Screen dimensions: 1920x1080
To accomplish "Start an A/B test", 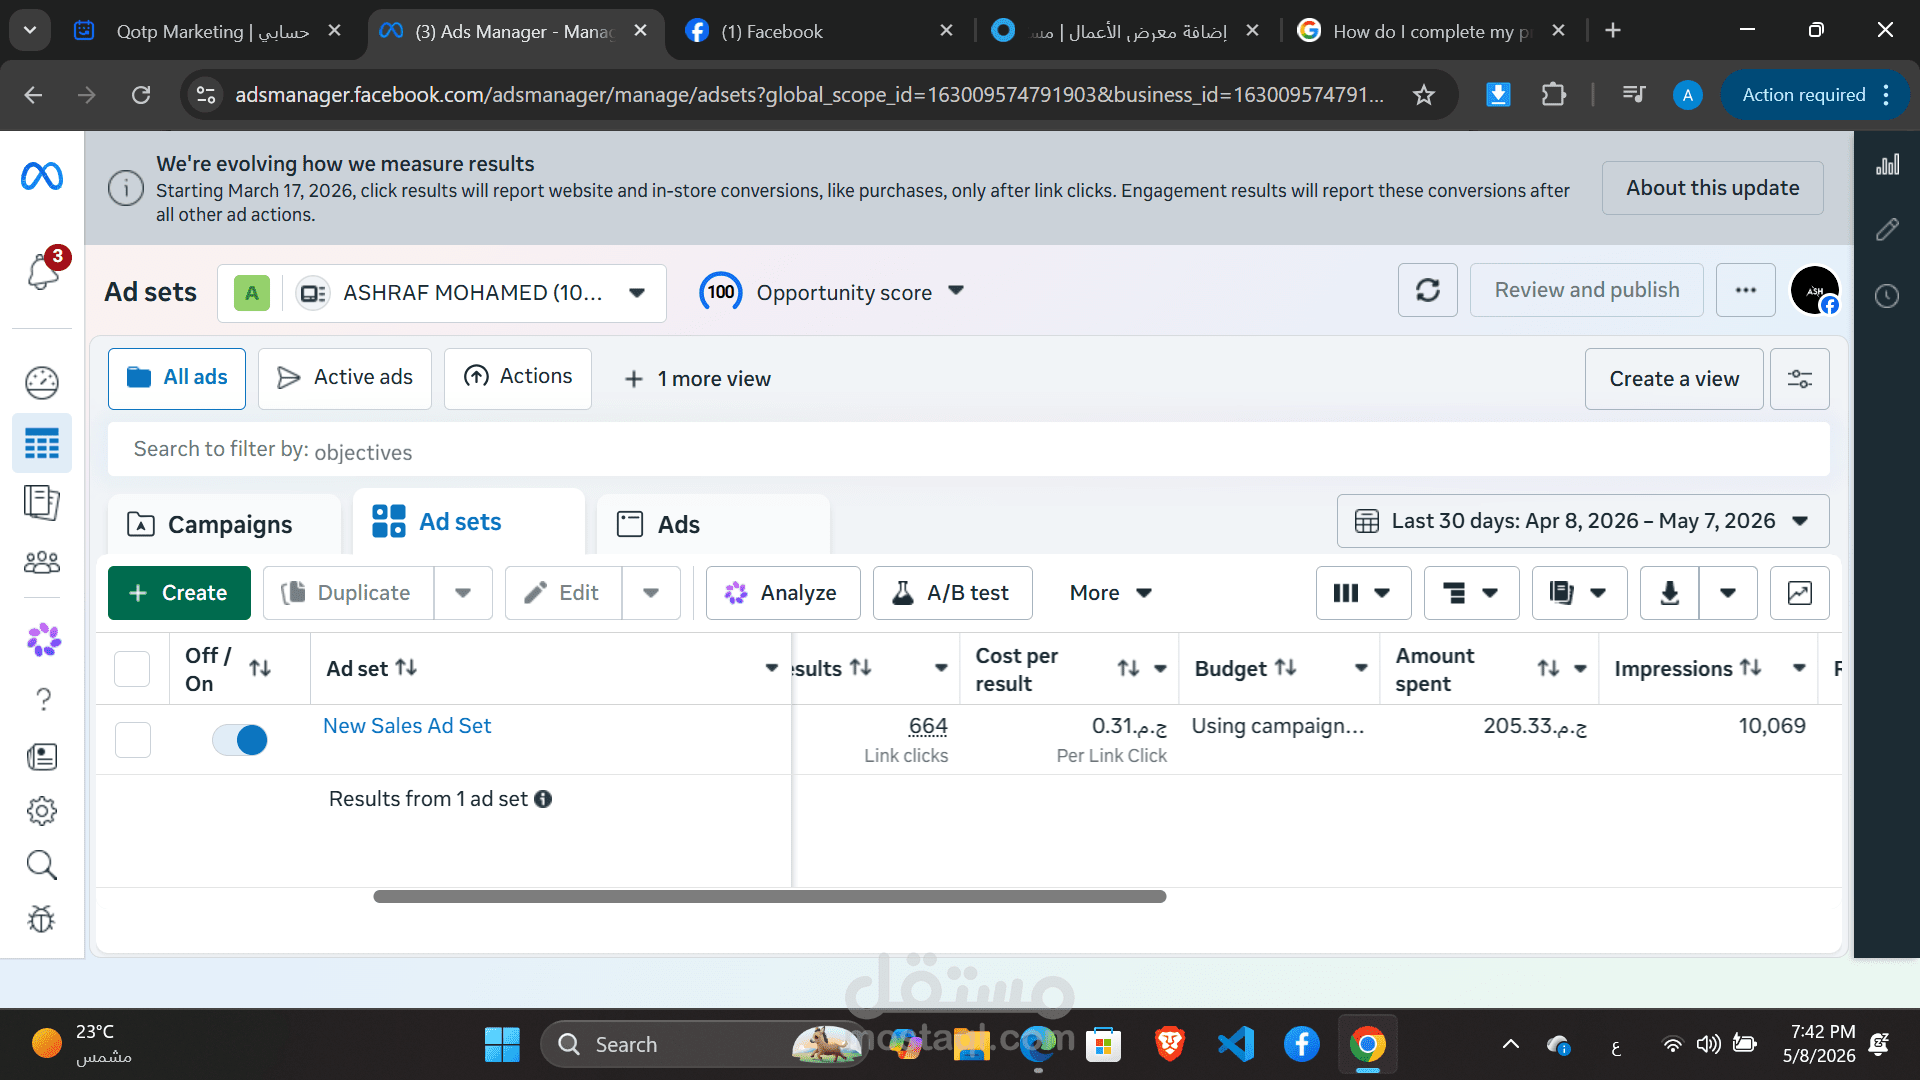I will tap(952, 593).
